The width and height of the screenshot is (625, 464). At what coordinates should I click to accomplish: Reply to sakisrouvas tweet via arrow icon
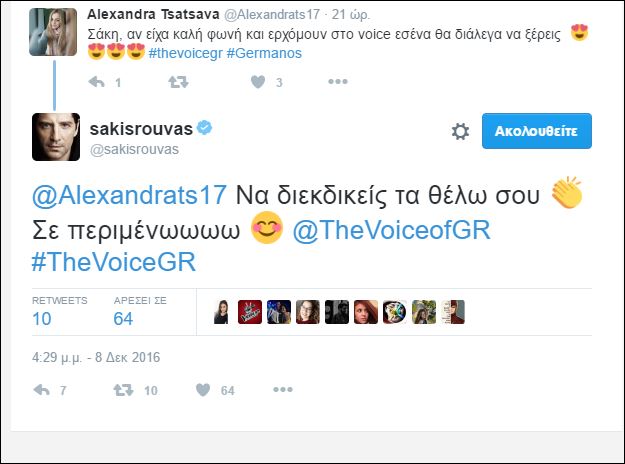point(41,389)
